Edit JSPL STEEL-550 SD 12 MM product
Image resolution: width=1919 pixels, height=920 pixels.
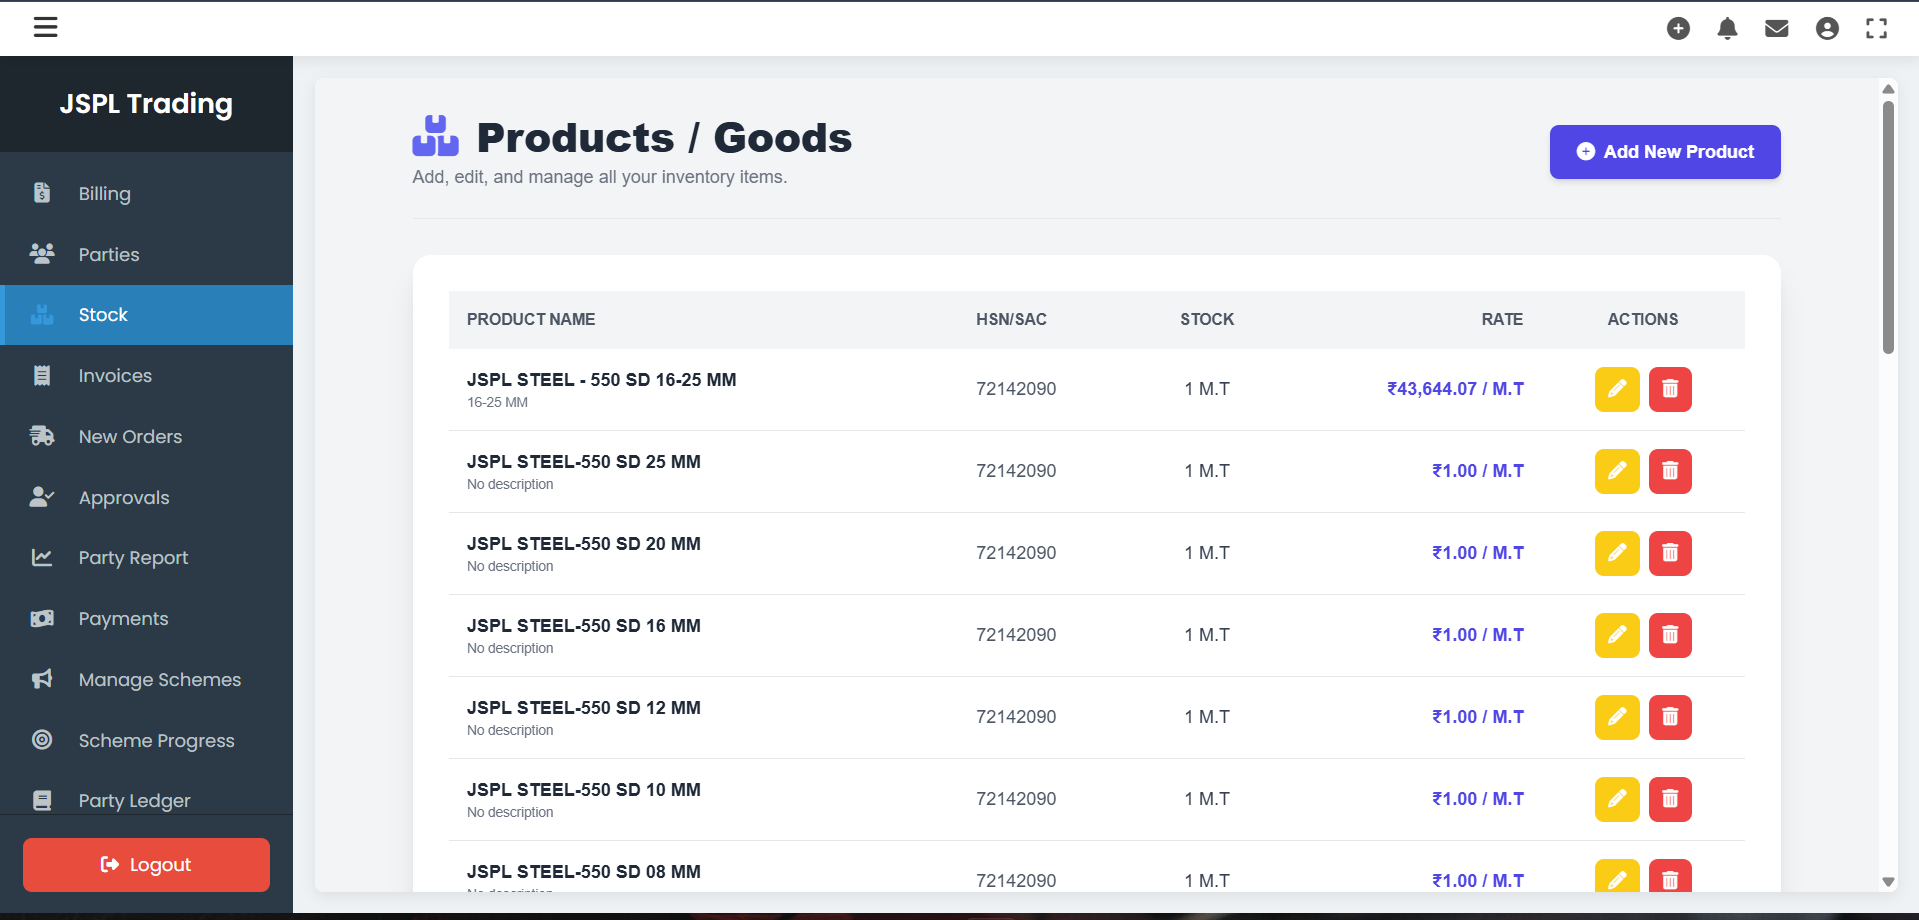1616,717
